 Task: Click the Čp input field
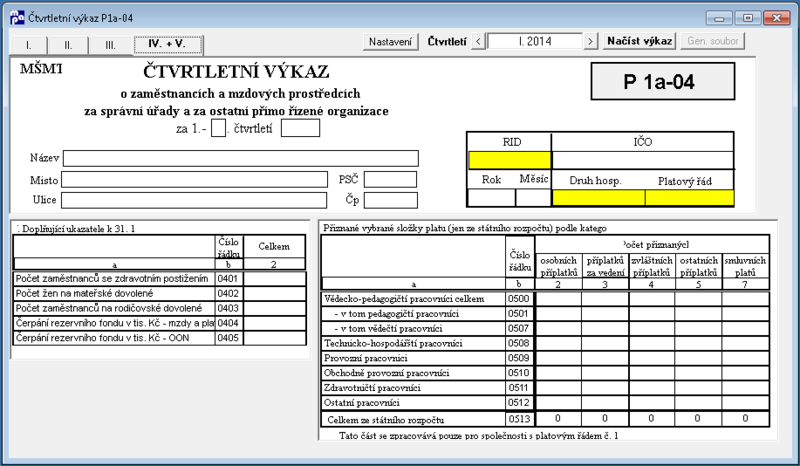coord(390,200)
